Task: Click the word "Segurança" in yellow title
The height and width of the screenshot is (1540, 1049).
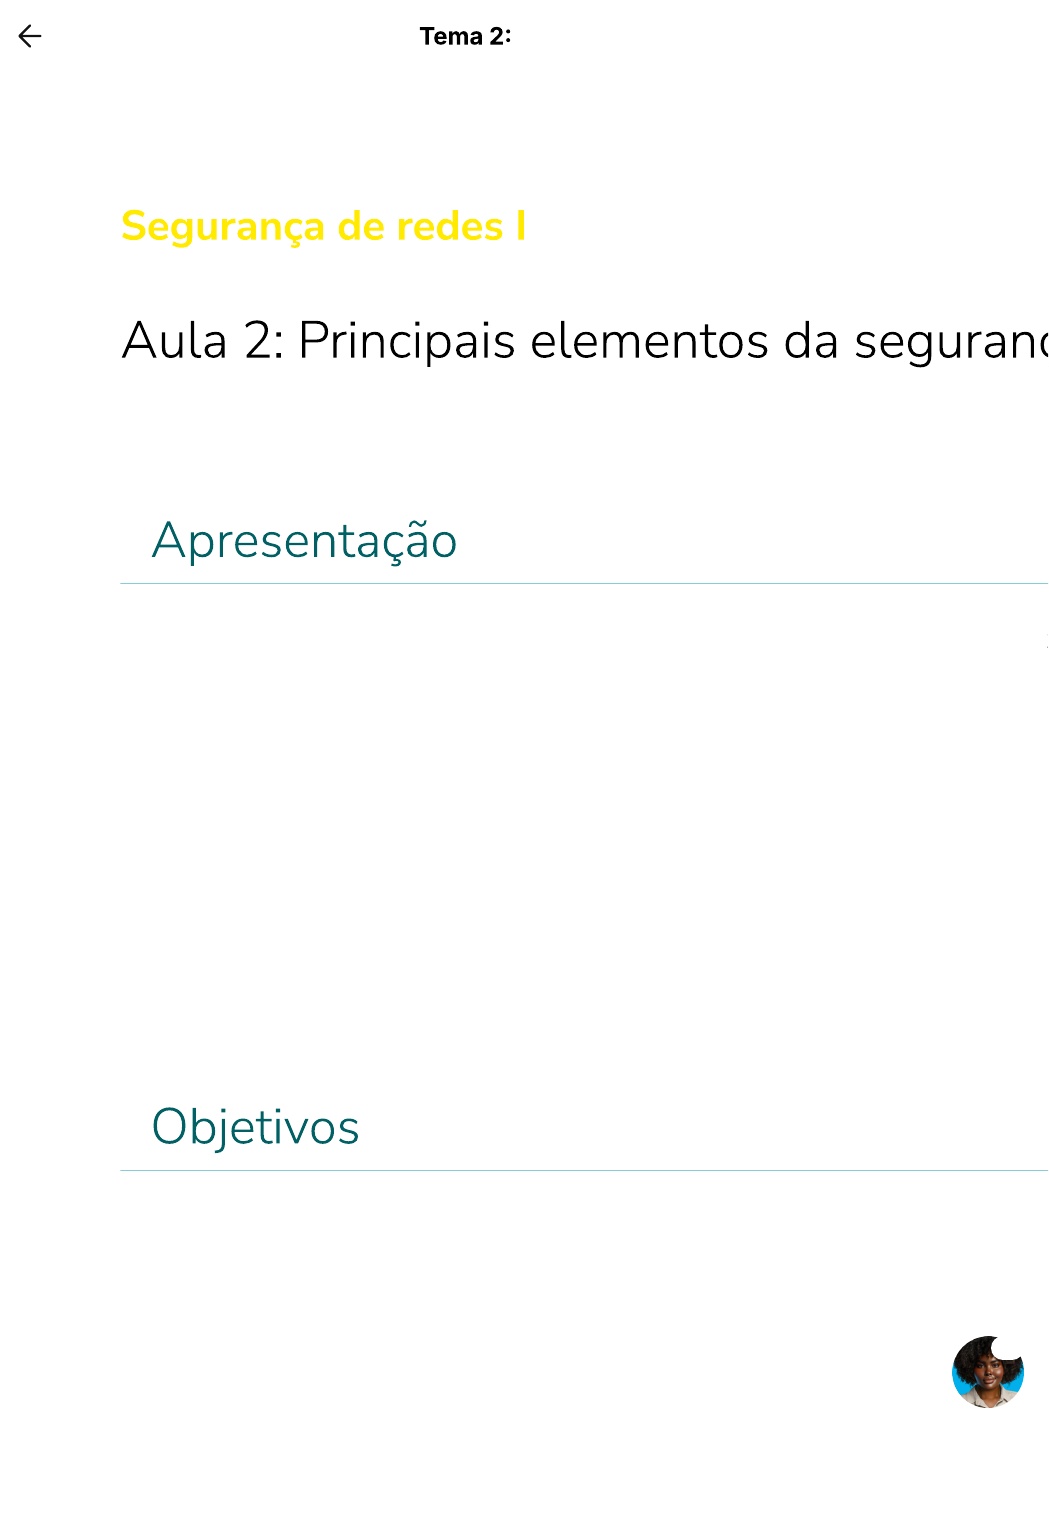Action: pos(222,227)
